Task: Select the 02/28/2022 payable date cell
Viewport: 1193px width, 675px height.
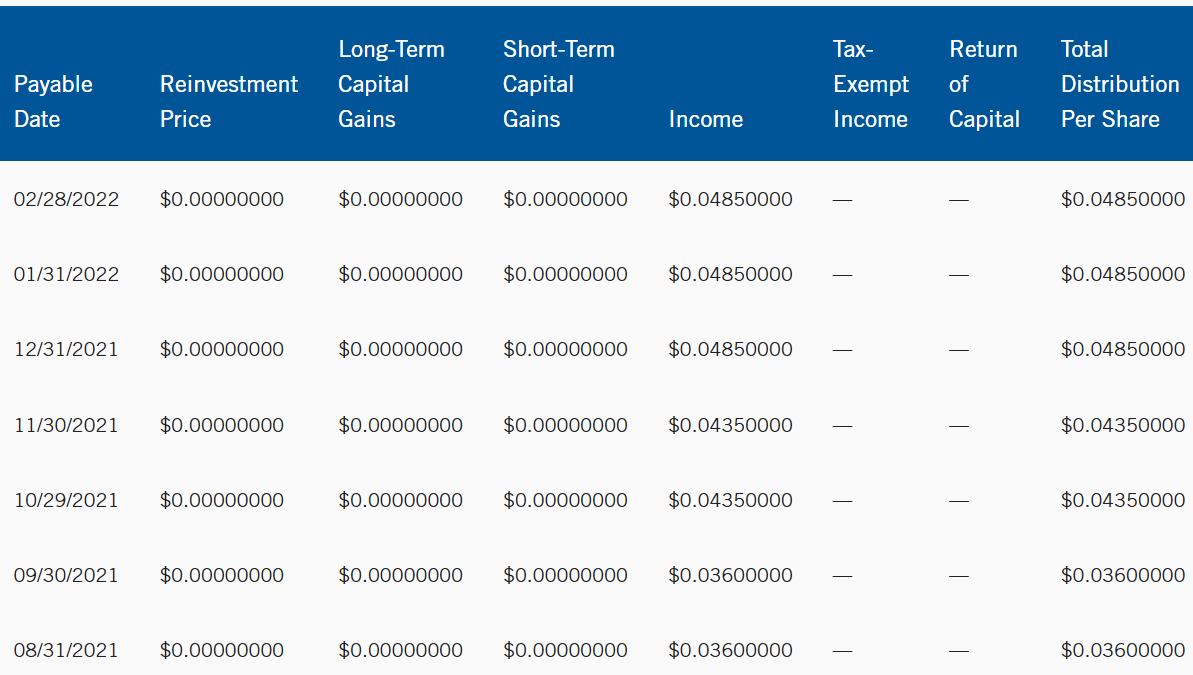Action: pos(66,199)
